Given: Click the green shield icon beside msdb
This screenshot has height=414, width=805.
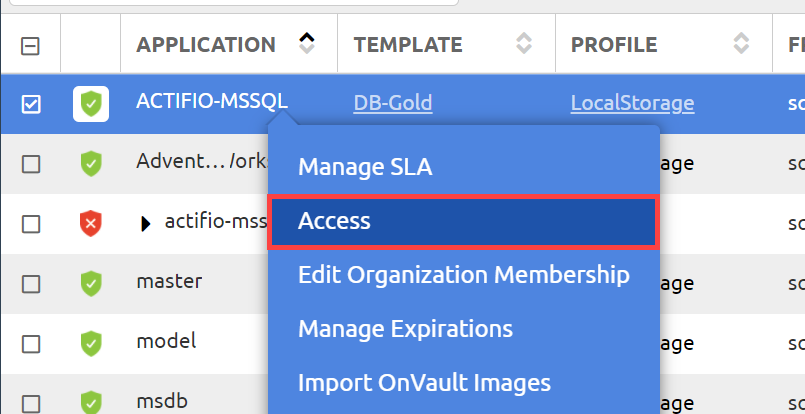Looking at the screenshot, I should [x=91, y=402].
